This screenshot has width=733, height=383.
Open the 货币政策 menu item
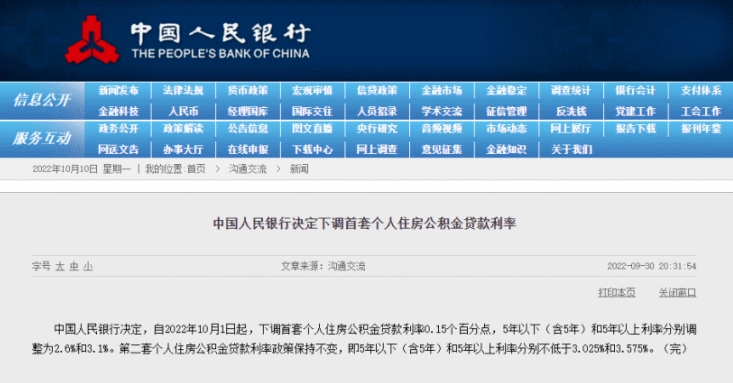248,91
